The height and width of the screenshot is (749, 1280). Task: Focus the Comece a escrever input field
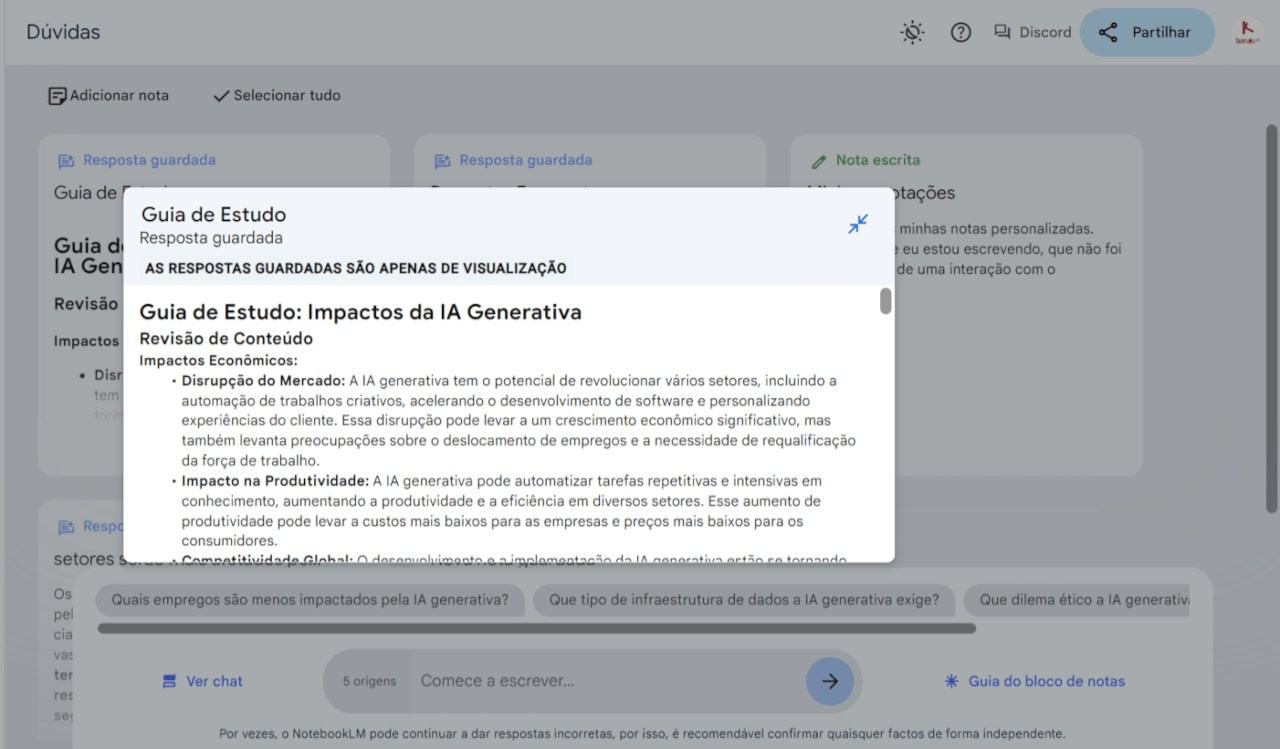pyautogui.click(x=605, y=681)
